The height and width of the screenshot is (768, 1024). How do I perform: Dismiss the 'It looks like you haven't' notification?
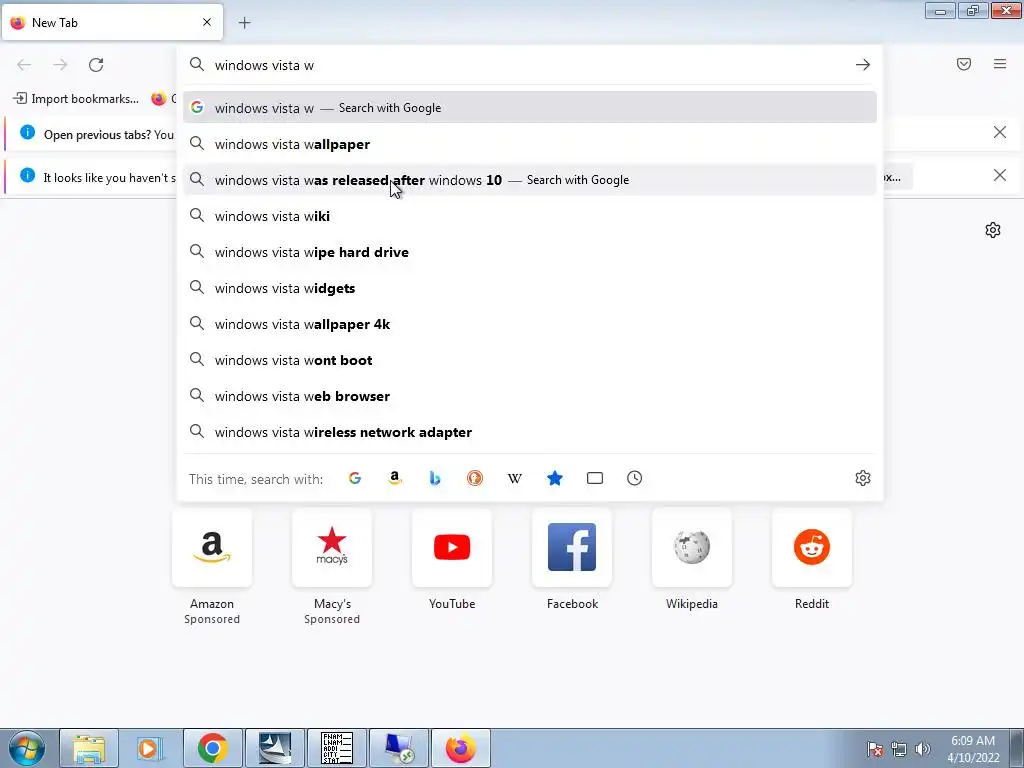(999, 175)
